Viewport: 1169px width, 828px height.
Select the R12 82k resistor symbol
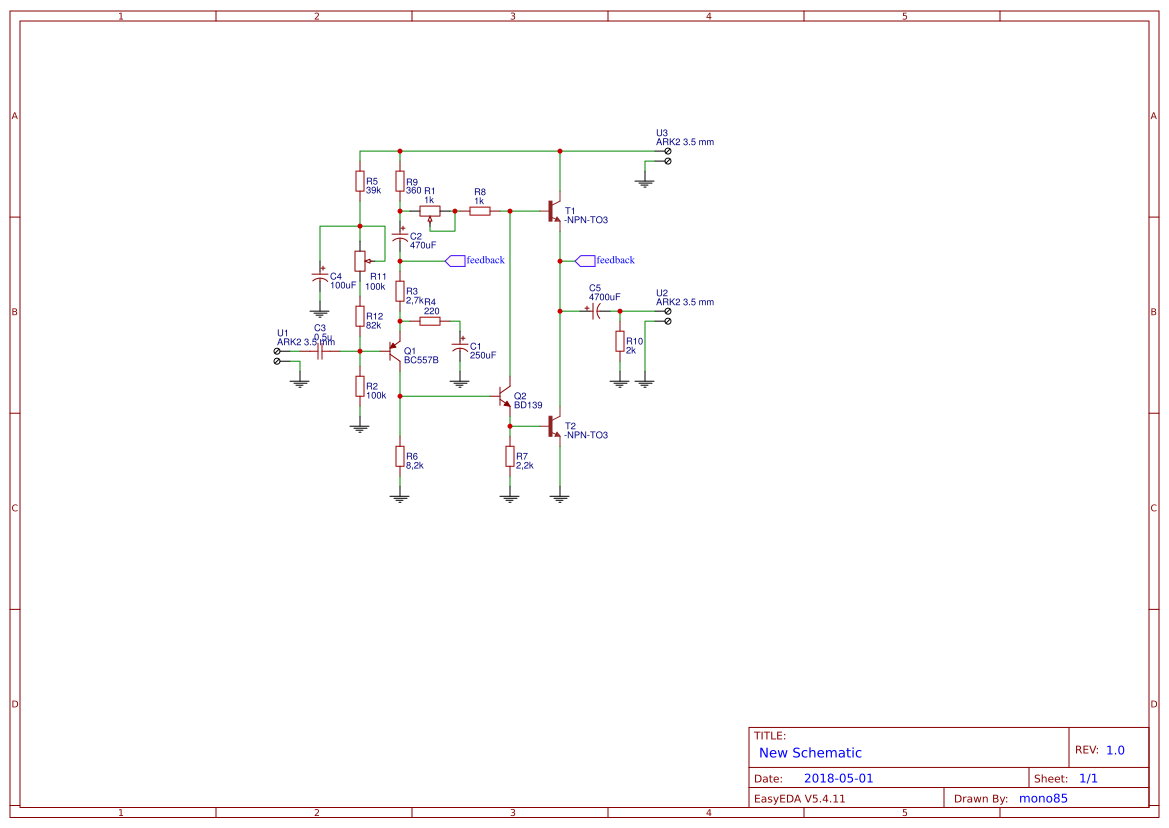pos(360,316)
